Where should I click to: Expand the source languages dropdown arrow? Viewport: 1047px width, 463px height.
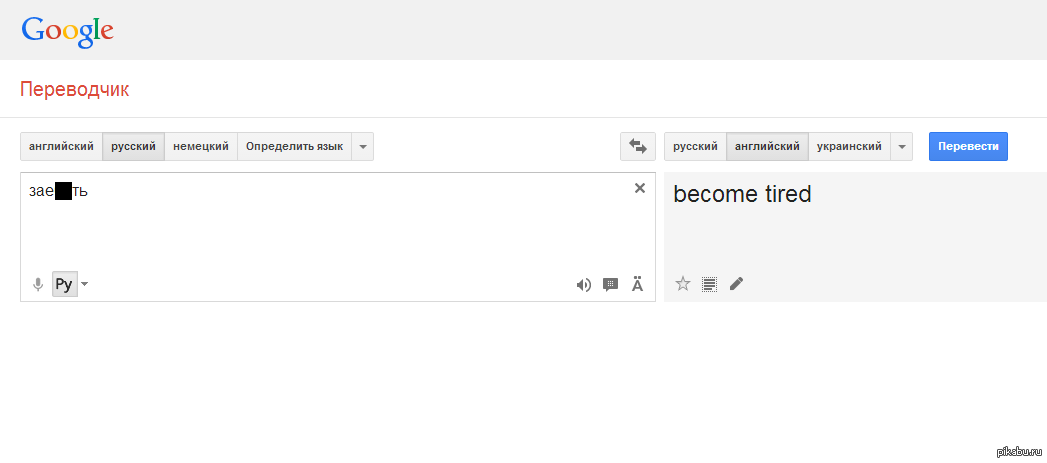pyautogui.click(x=363, y=146)
